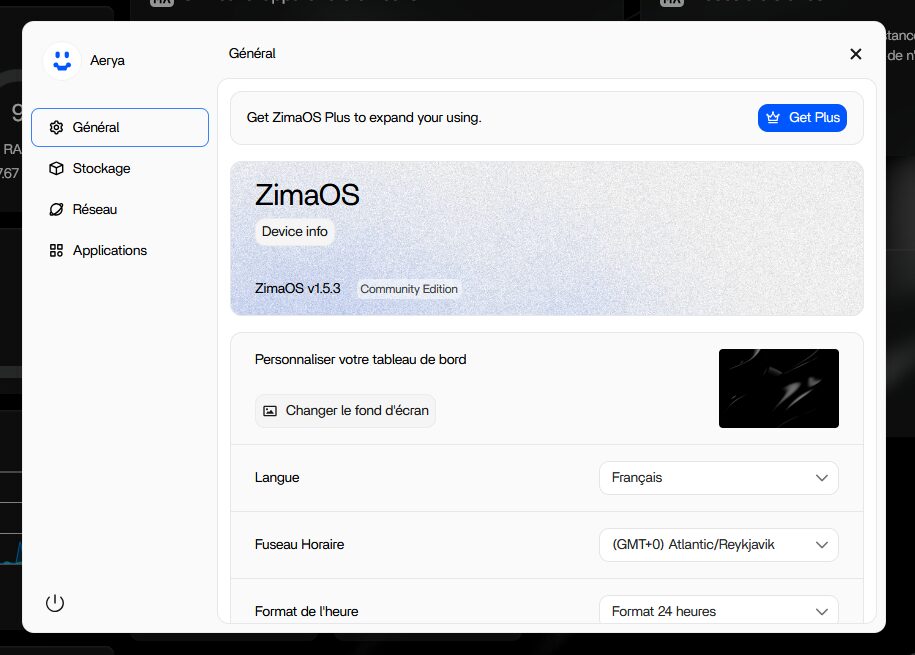Open the Langue dropdown showing Français
Image resolution: width=915 pixels, height=655 pixels.
pyautogui.click(x=718, y=477)
